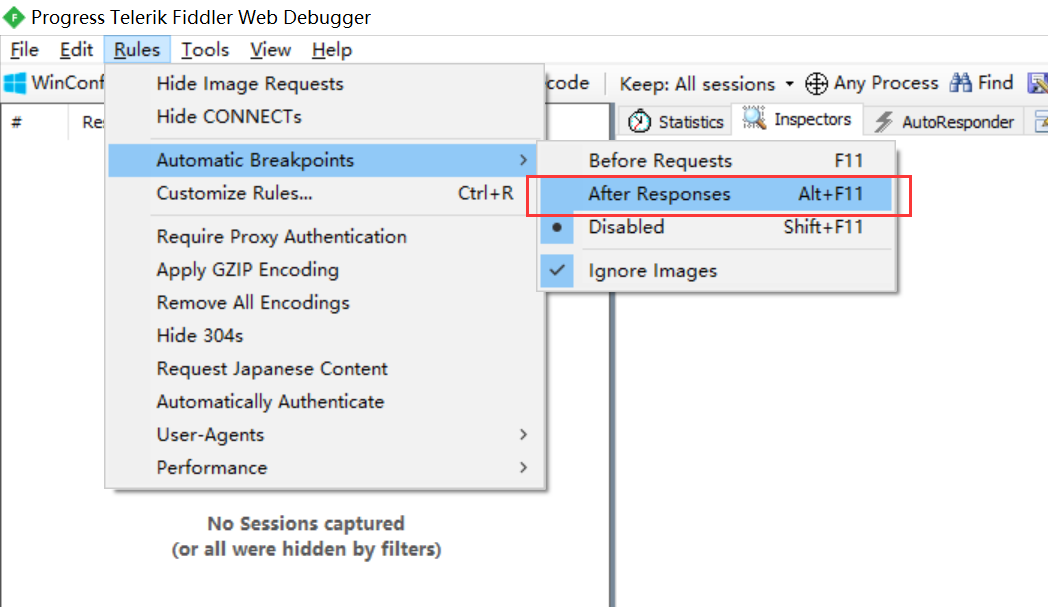Click the Find toolbar button

981,83
